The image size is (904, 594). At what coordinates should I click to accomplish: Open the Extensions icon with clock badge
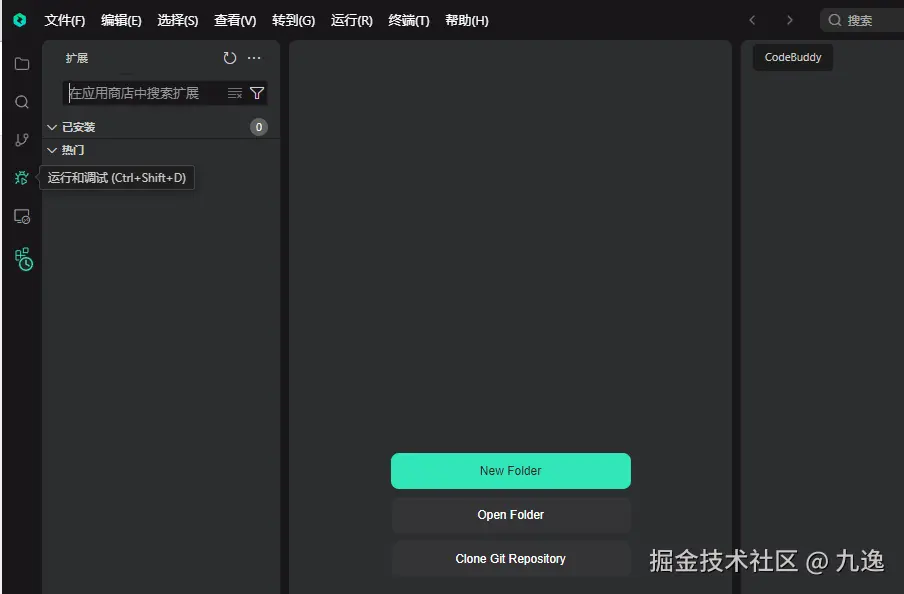[23, 259]
